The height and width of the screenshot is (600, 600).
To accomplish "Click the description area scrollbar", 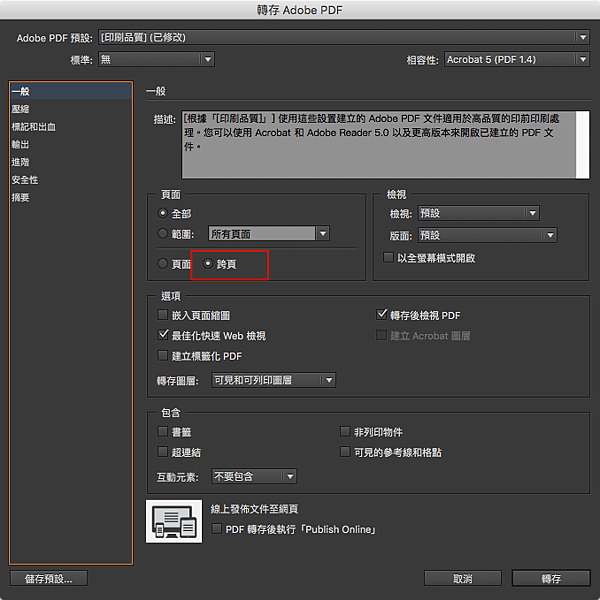I will pyautogui.click(x=582, y=145).
